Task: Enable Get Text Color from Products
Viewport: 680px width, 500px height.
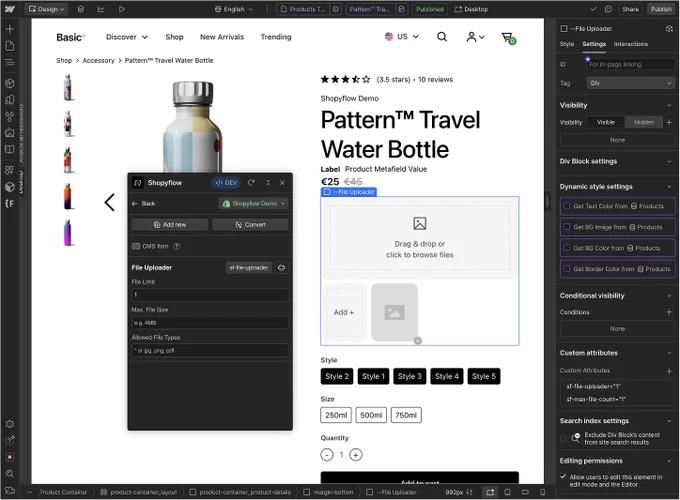Action: click(566, 206)
